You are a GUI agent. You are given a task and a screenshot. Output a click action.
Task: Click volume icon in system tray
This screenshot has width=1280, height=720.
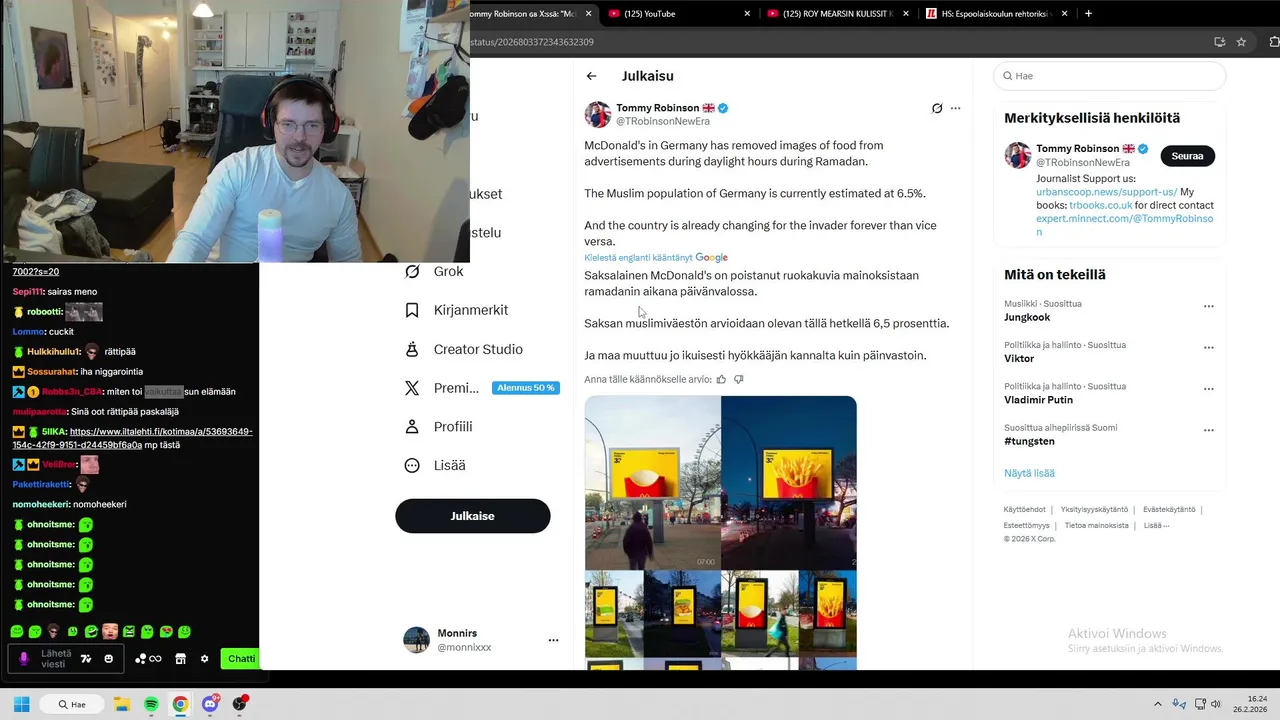pyautogui.click(x=1216, y=704)
